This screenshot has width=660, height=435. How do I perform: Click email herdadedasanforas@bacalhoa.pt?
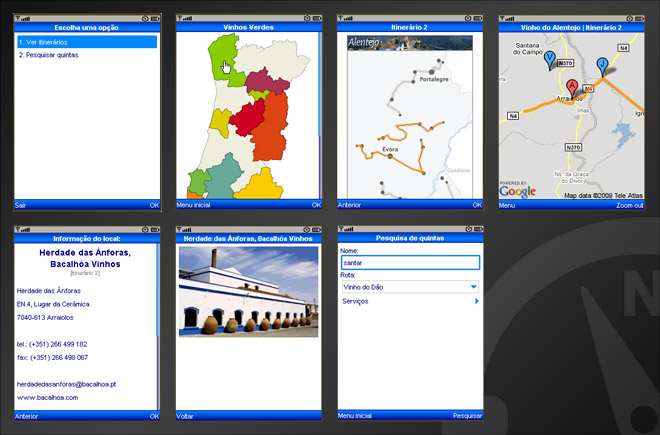click(x=66, y=384)
